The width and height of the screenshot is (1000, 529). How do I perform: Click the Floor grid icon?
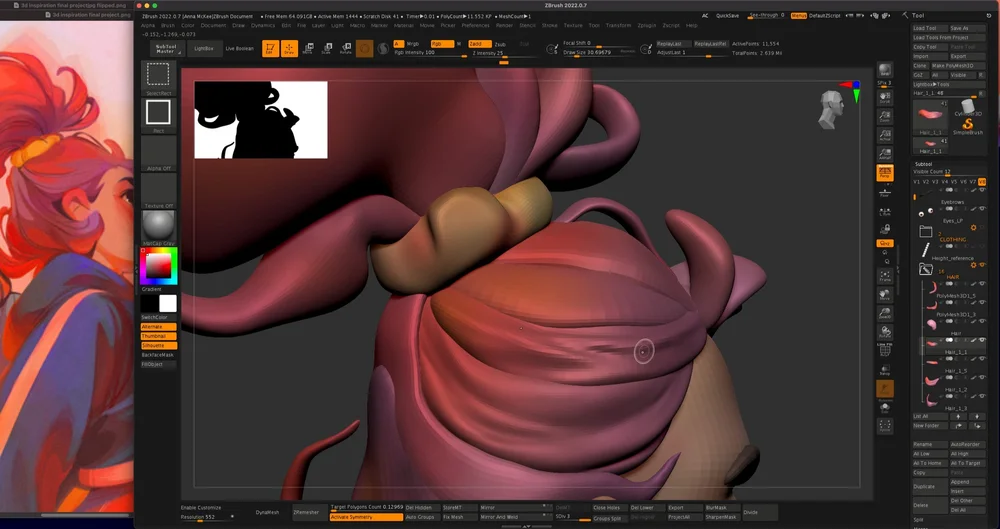885,191
